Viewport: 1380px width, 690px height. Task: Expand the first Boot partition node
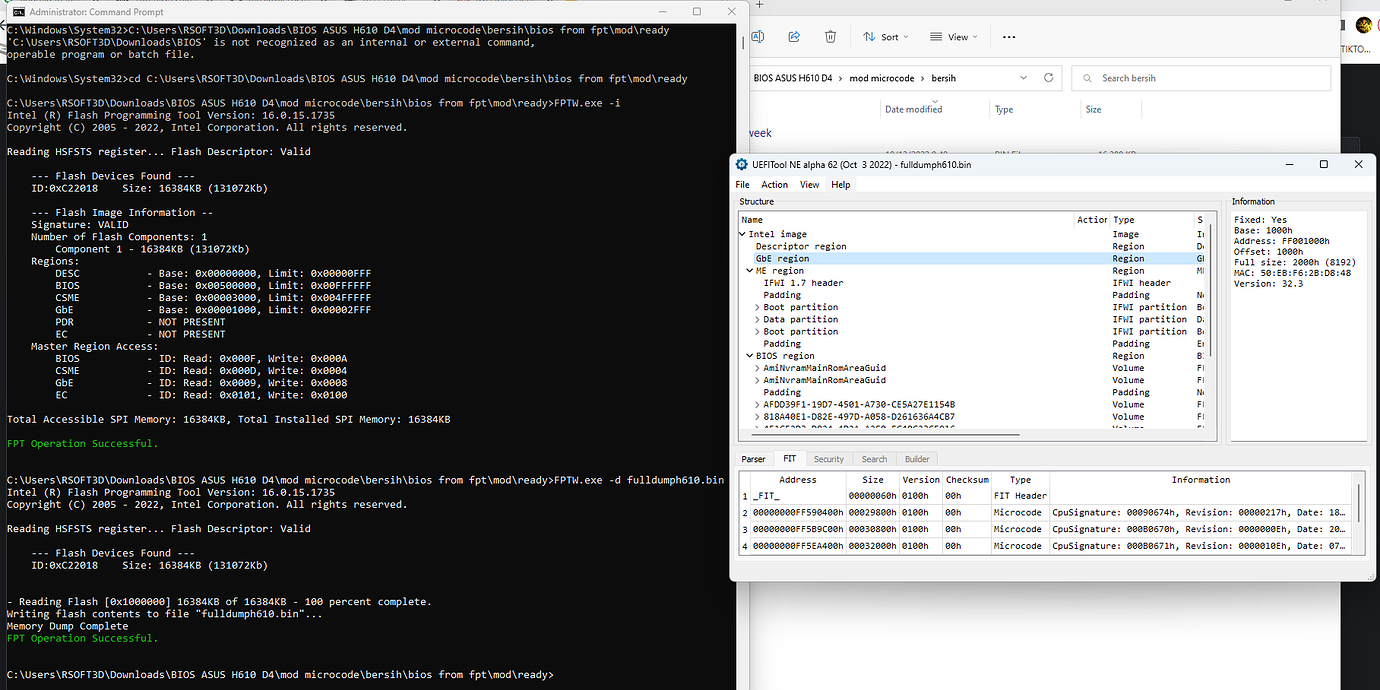coord(760,307)
